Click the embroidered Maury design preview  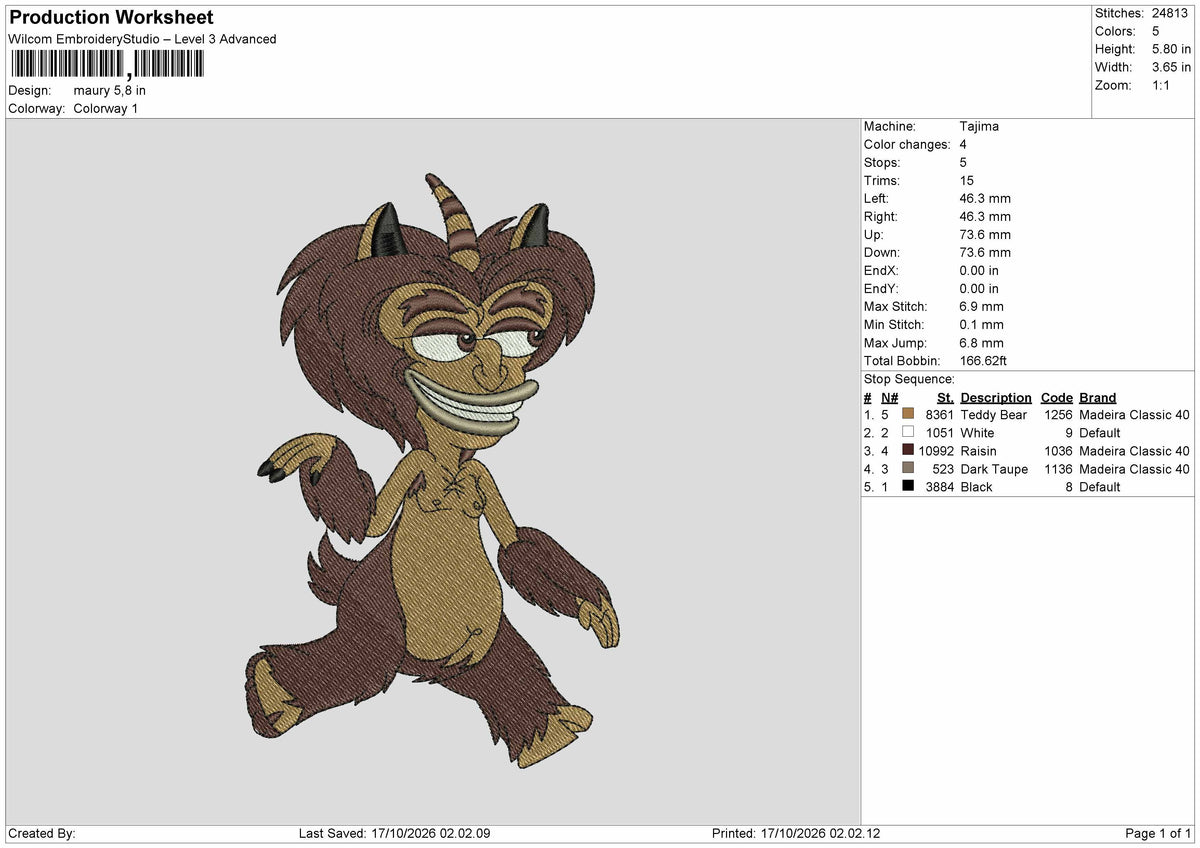432,470
